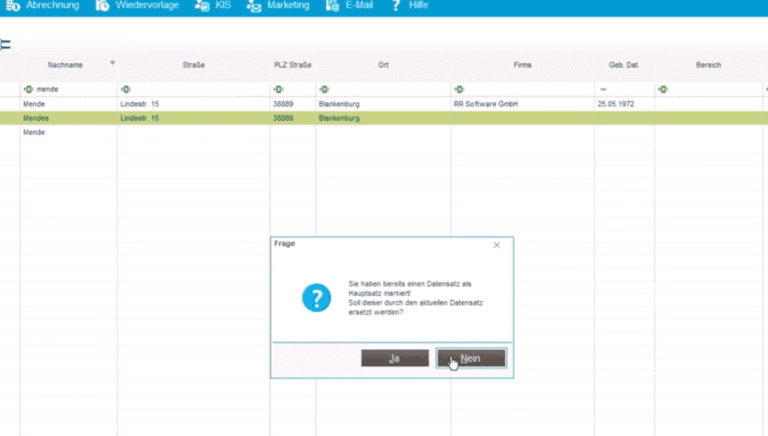Image resolution: width=768 pixels, height=436 pixels.
Task: Select the highlighted 'Mendes' row
Action: click(x=384, y=118)
